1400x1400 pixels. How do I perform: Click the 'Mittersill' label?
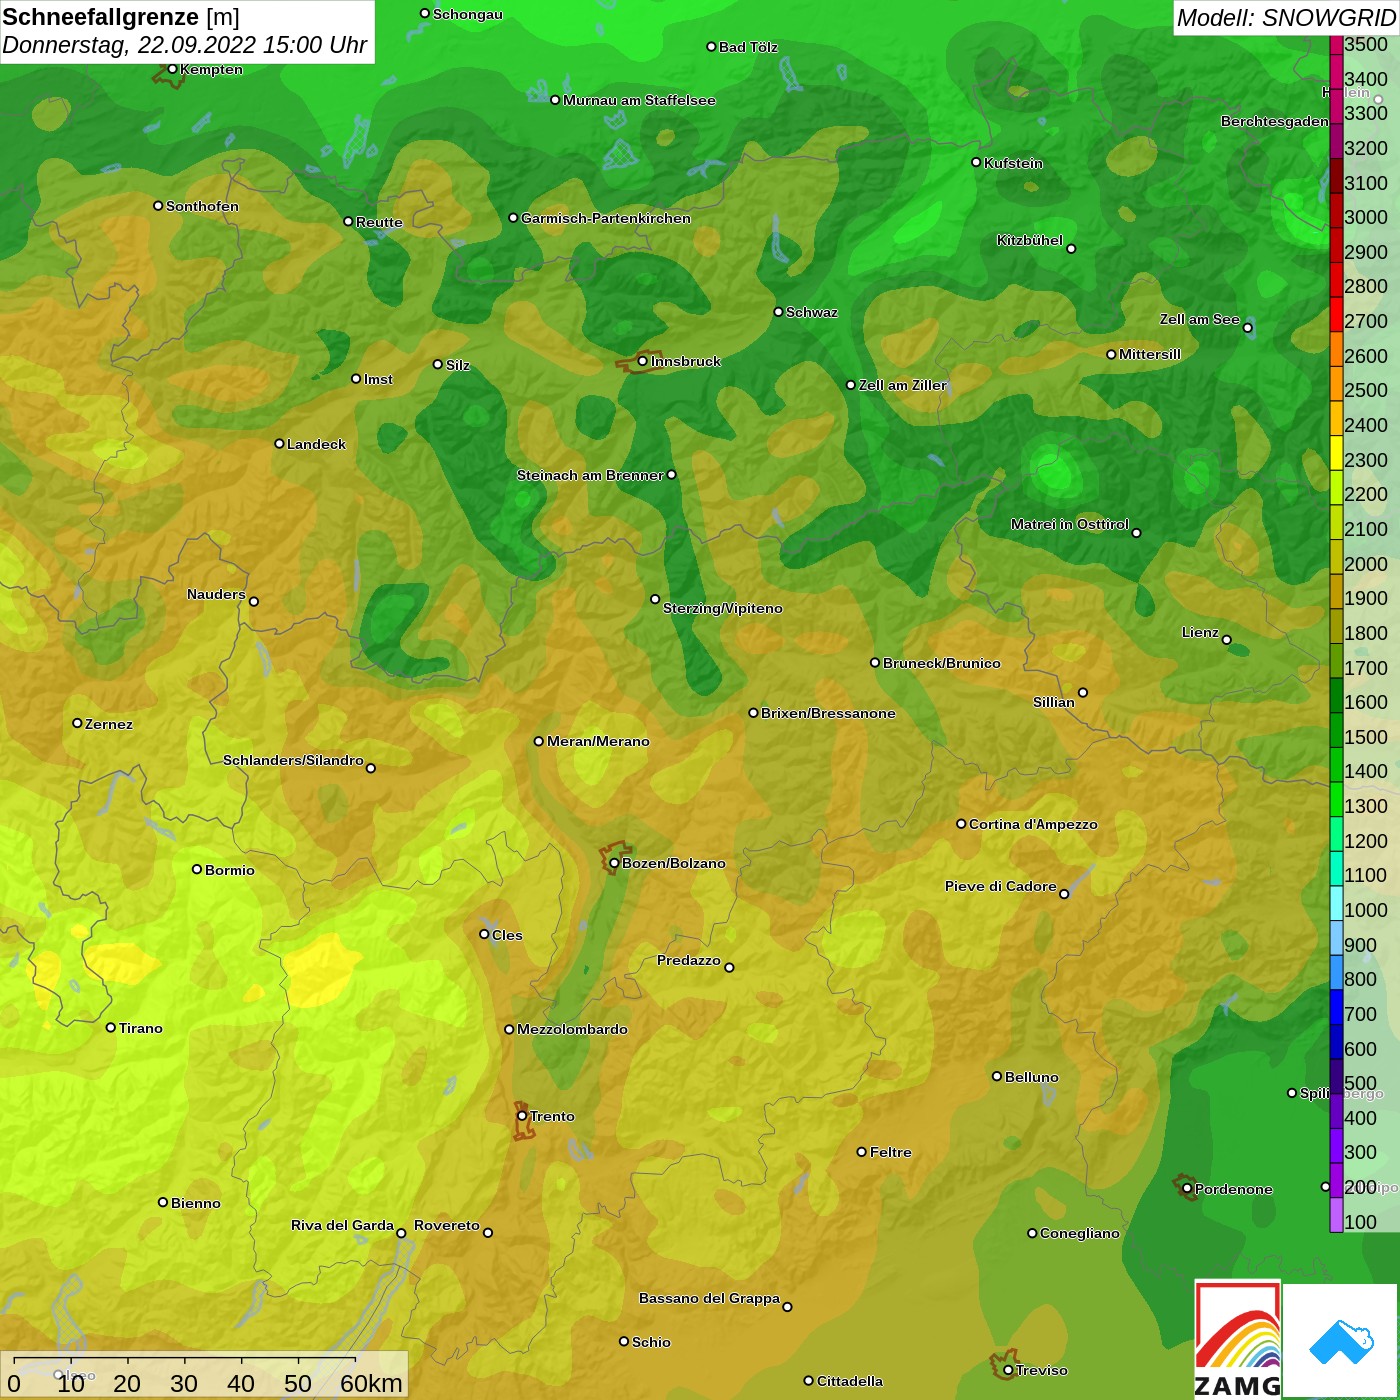click(x=1150, y=354)
